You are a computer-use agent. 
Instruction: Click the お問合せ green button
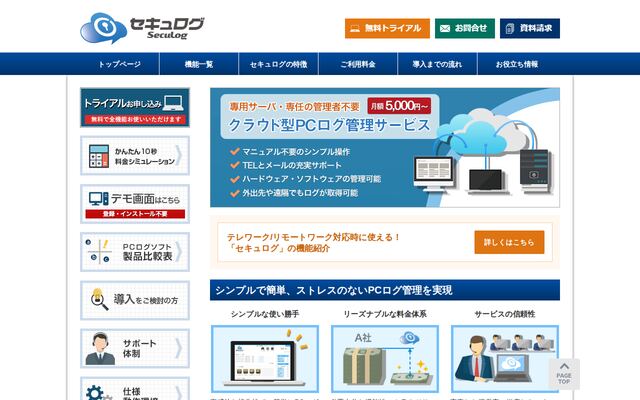464,28
